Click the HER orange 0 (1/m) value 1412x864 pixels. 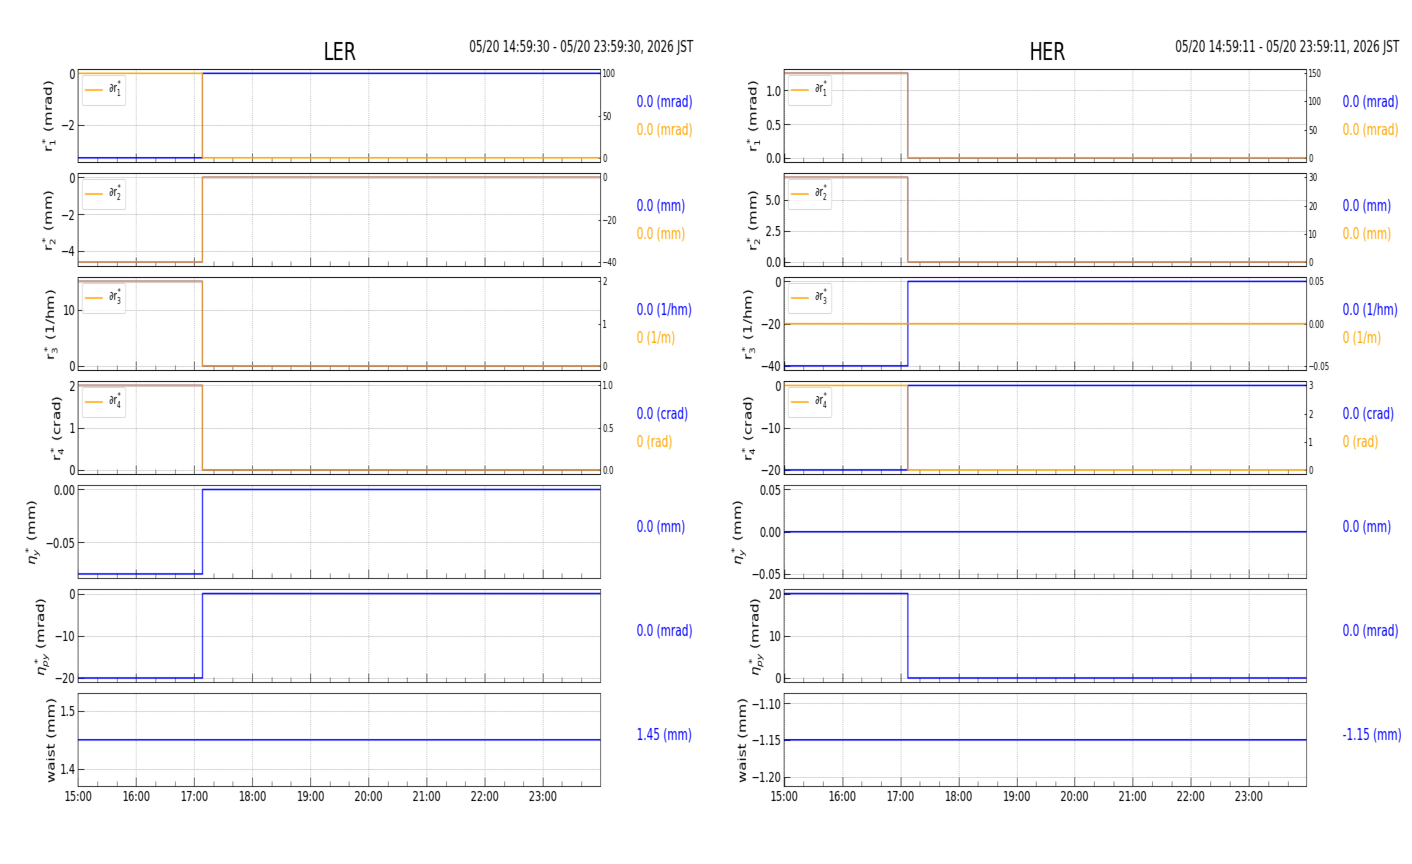1362,338
